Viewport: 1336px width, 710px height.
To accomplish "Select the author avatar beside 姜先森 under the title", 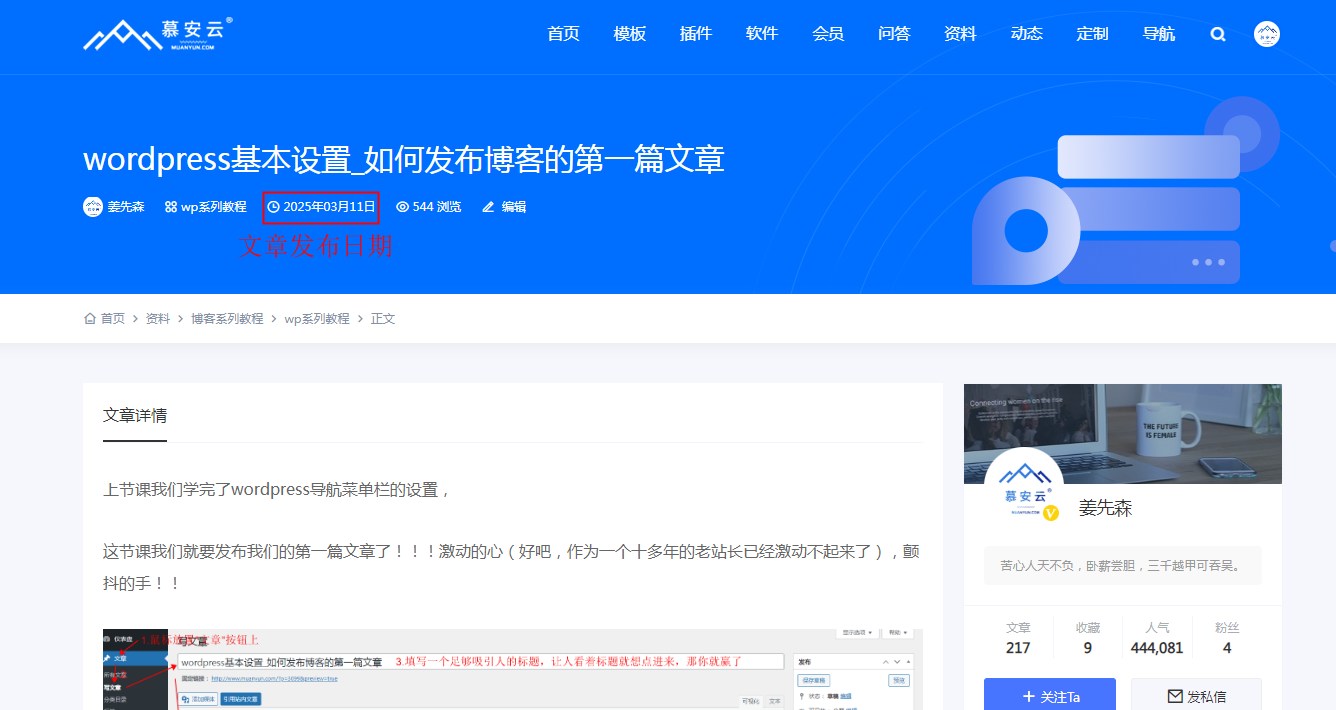I will pos(93,207).
